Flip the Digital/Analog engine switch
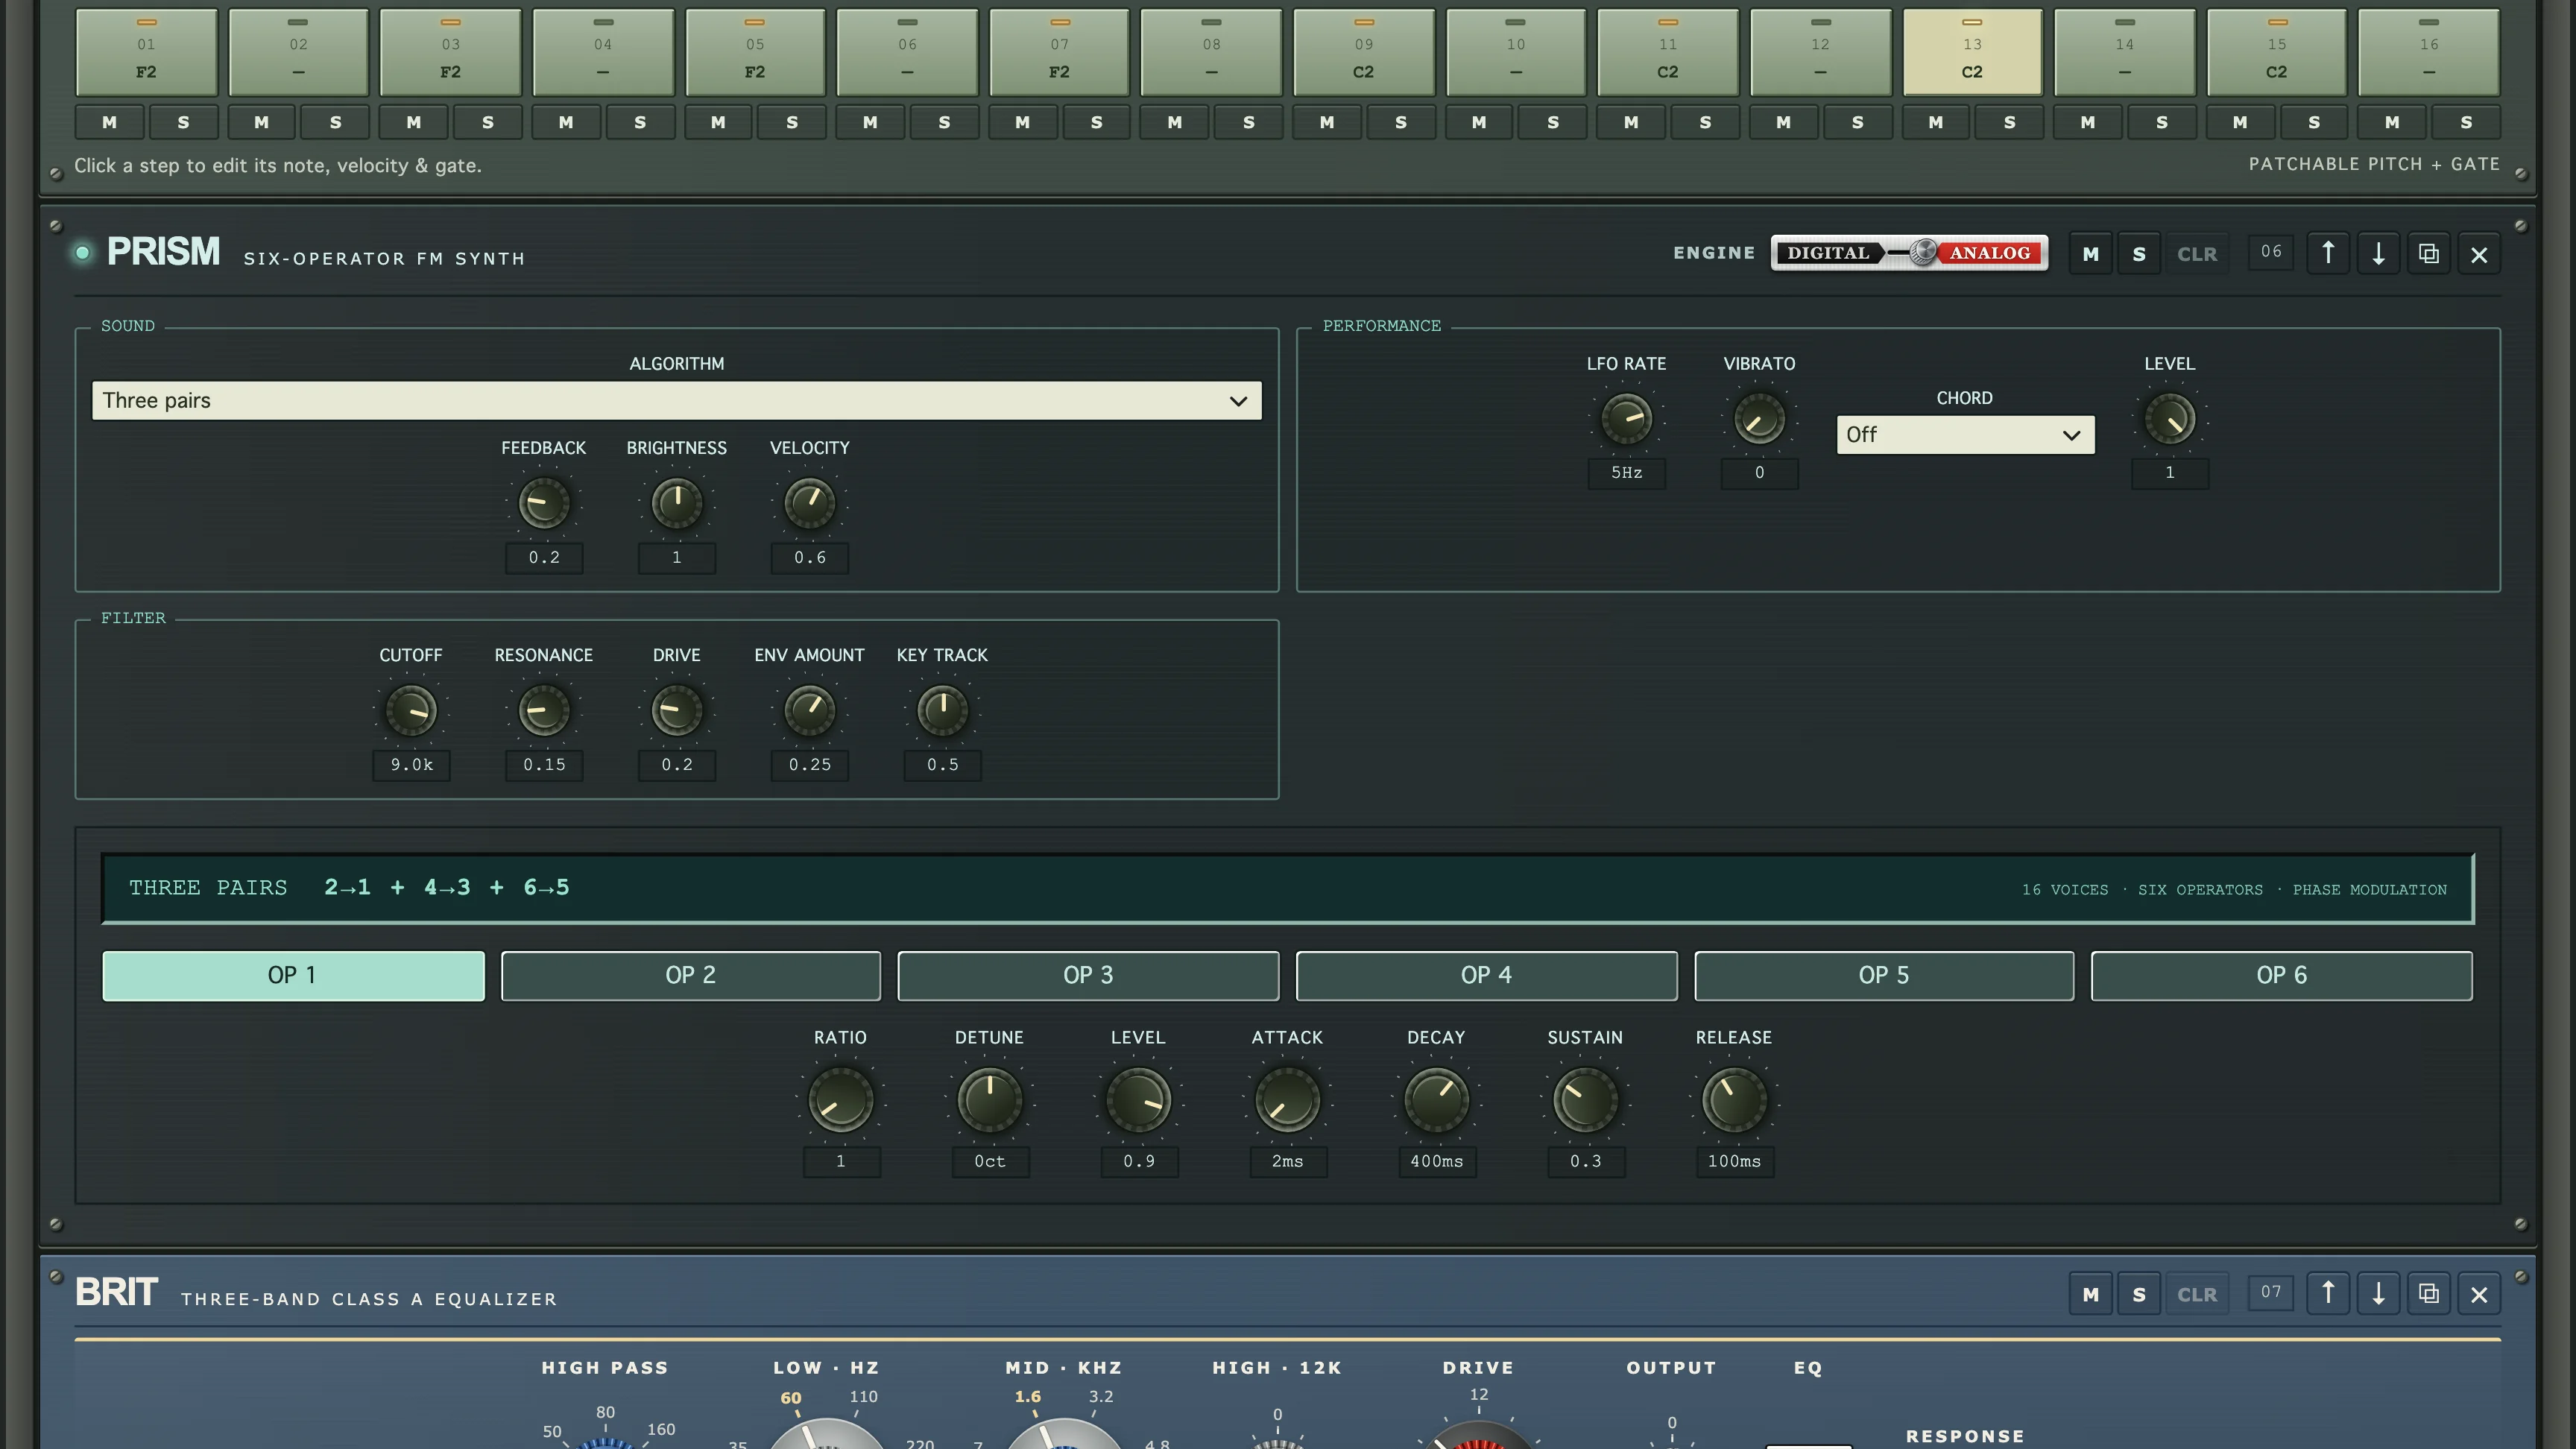2576x1449 pixels. 1909,253
